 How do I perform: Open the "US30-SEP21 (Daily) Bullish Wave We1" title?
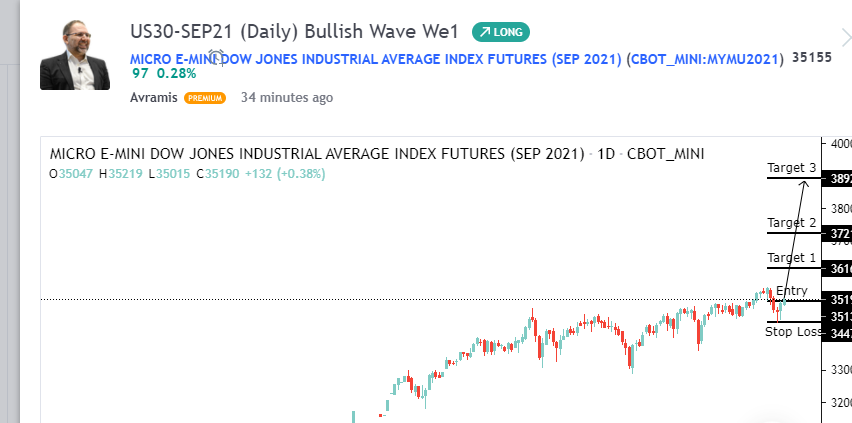pos(294,32)
